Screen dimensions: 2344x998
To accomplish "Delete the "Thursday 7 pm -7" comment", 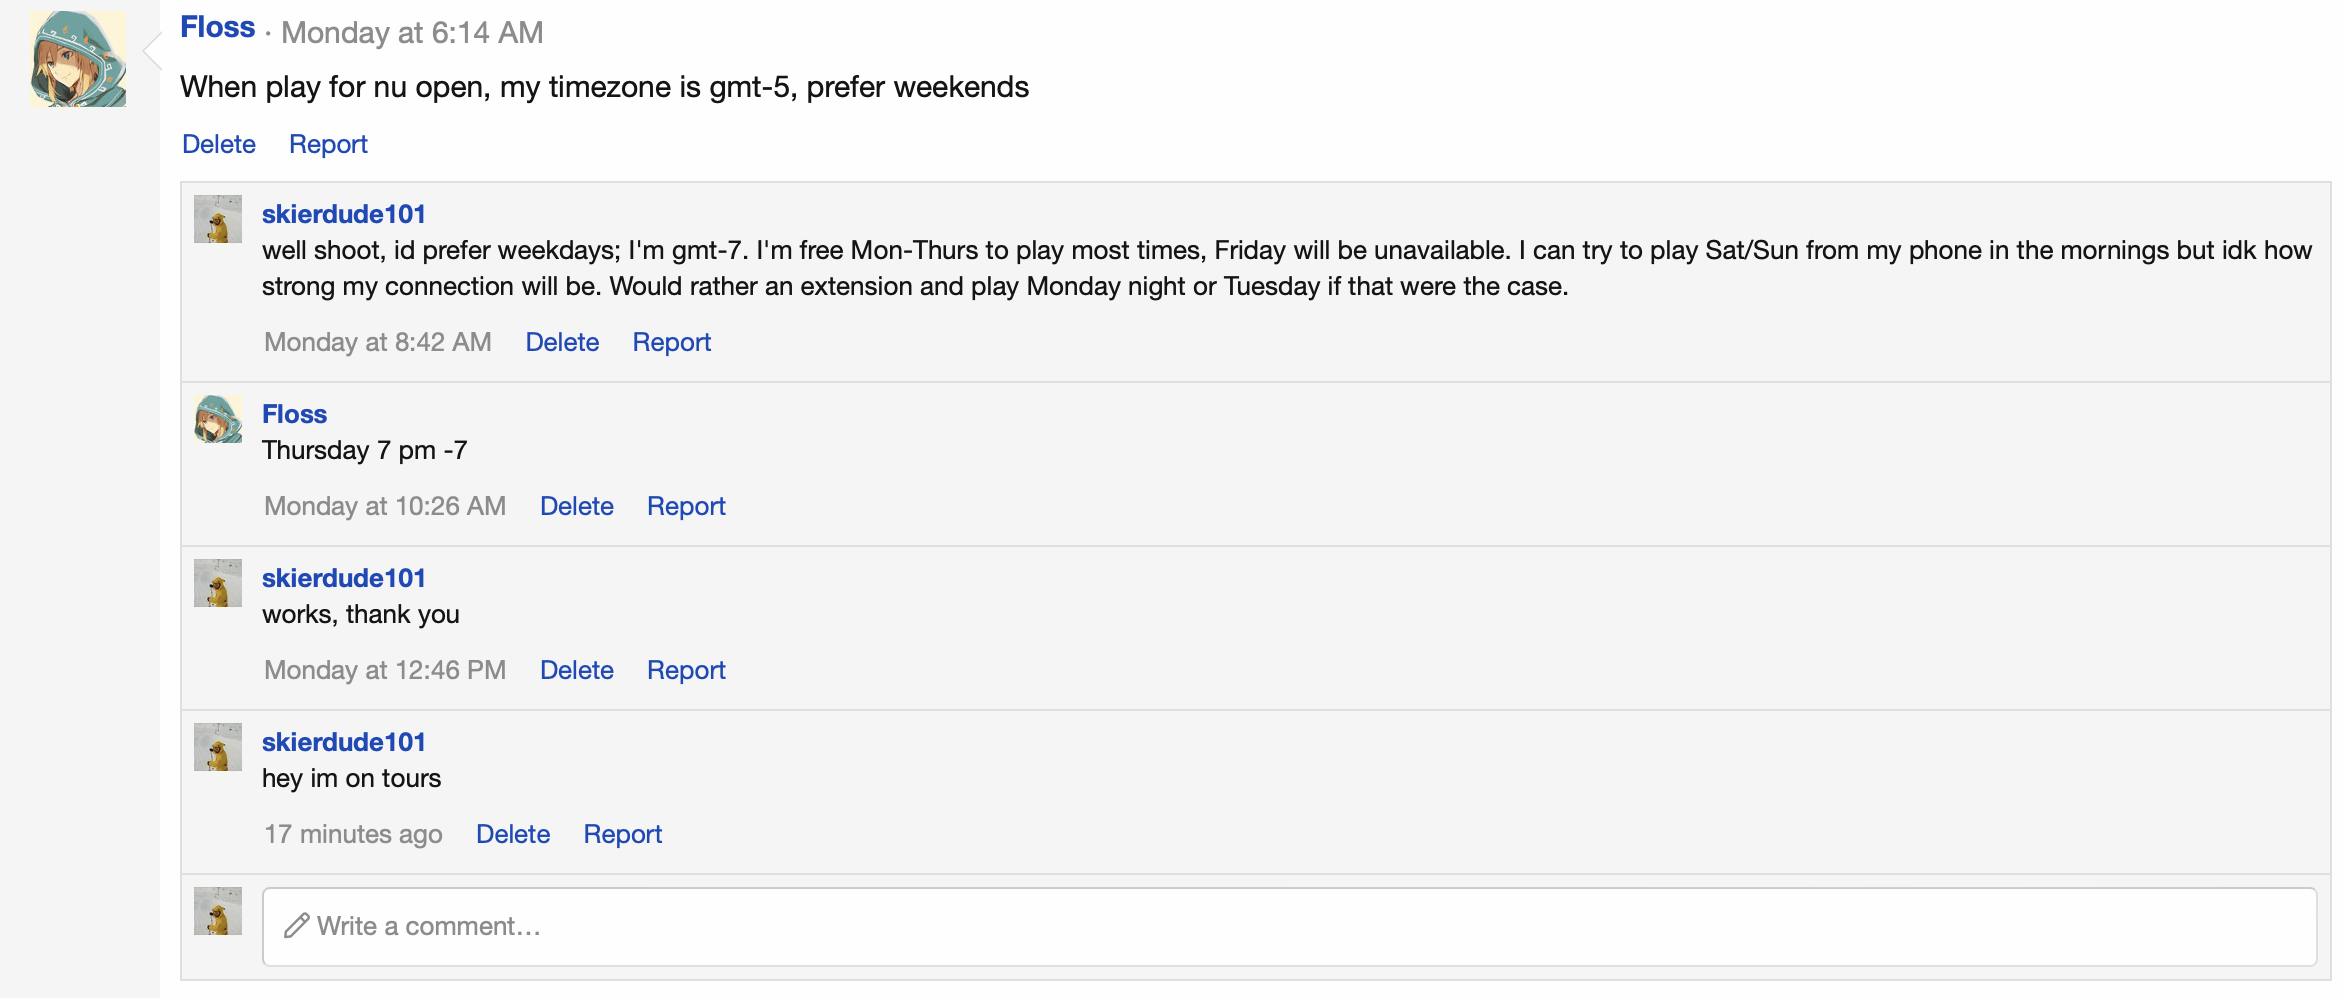I will coord(576,506).
